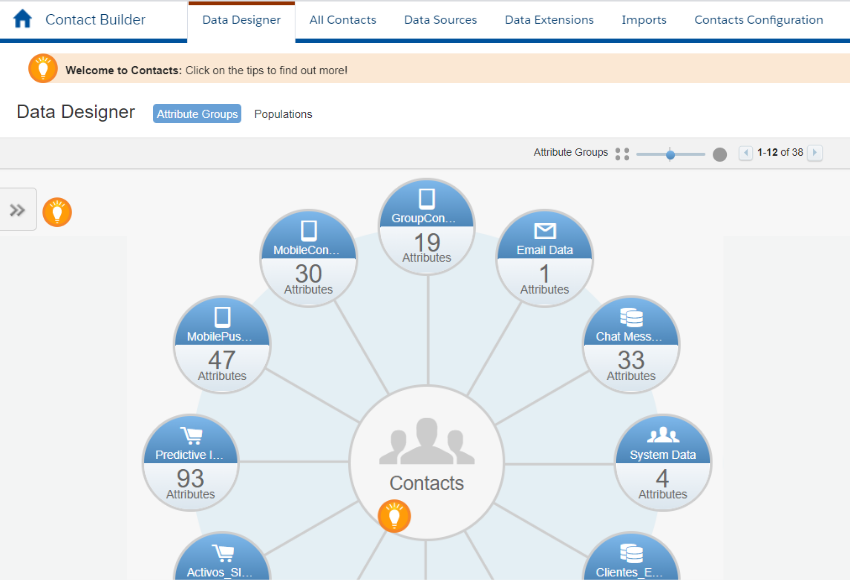Switch to the Populations view

[283, 114]
